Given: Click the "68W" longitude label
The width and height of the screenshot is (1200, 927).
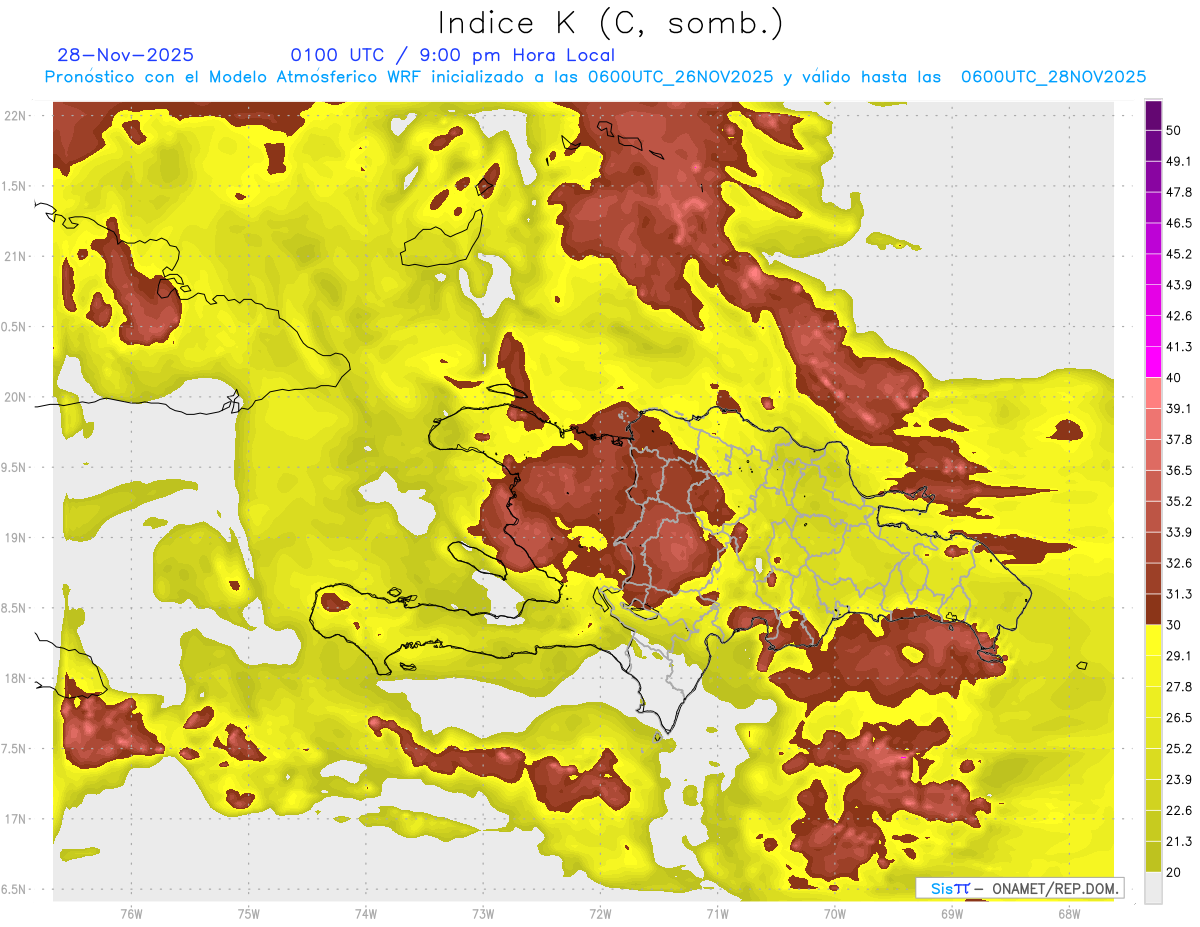Looking at the screenshot, I should [x=1069, y=913].
